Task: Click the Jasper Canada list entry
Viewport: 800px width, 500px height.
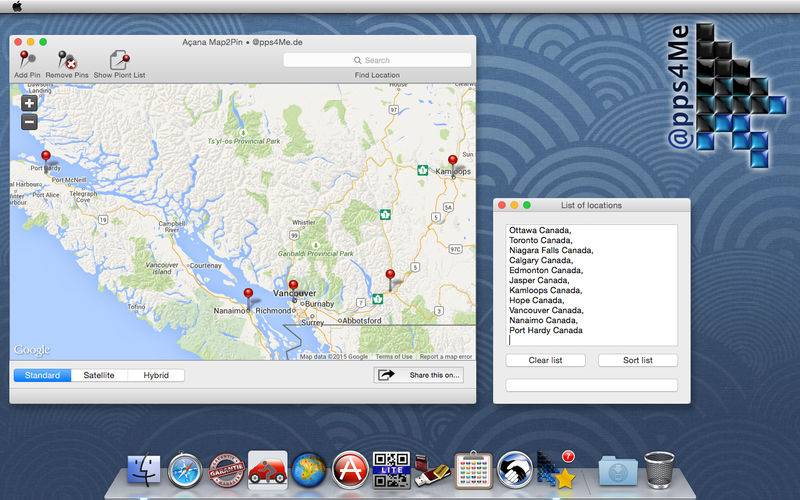Action: tap(539, 280)
